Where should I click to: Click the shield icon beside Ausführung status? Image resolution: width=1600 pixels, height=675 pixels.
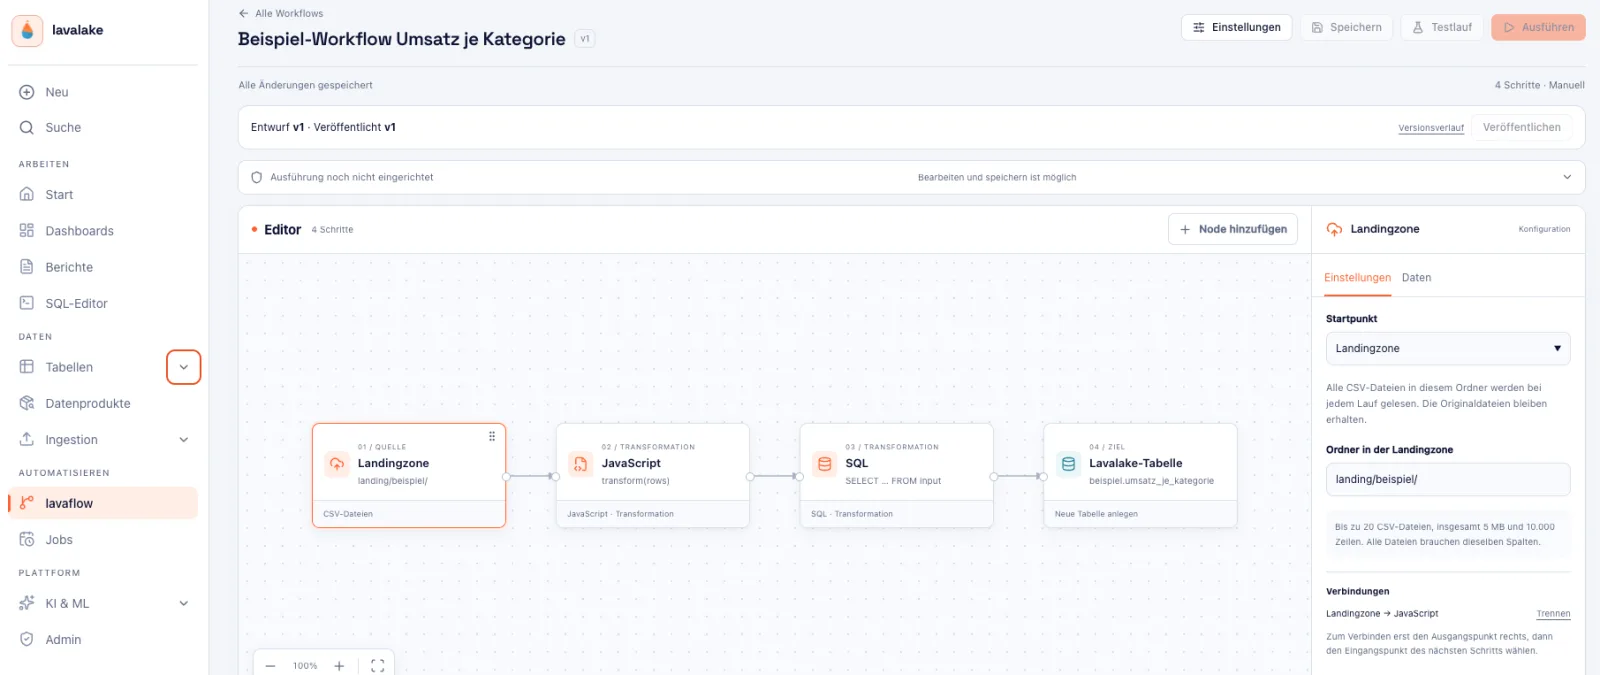coord(257,177)
